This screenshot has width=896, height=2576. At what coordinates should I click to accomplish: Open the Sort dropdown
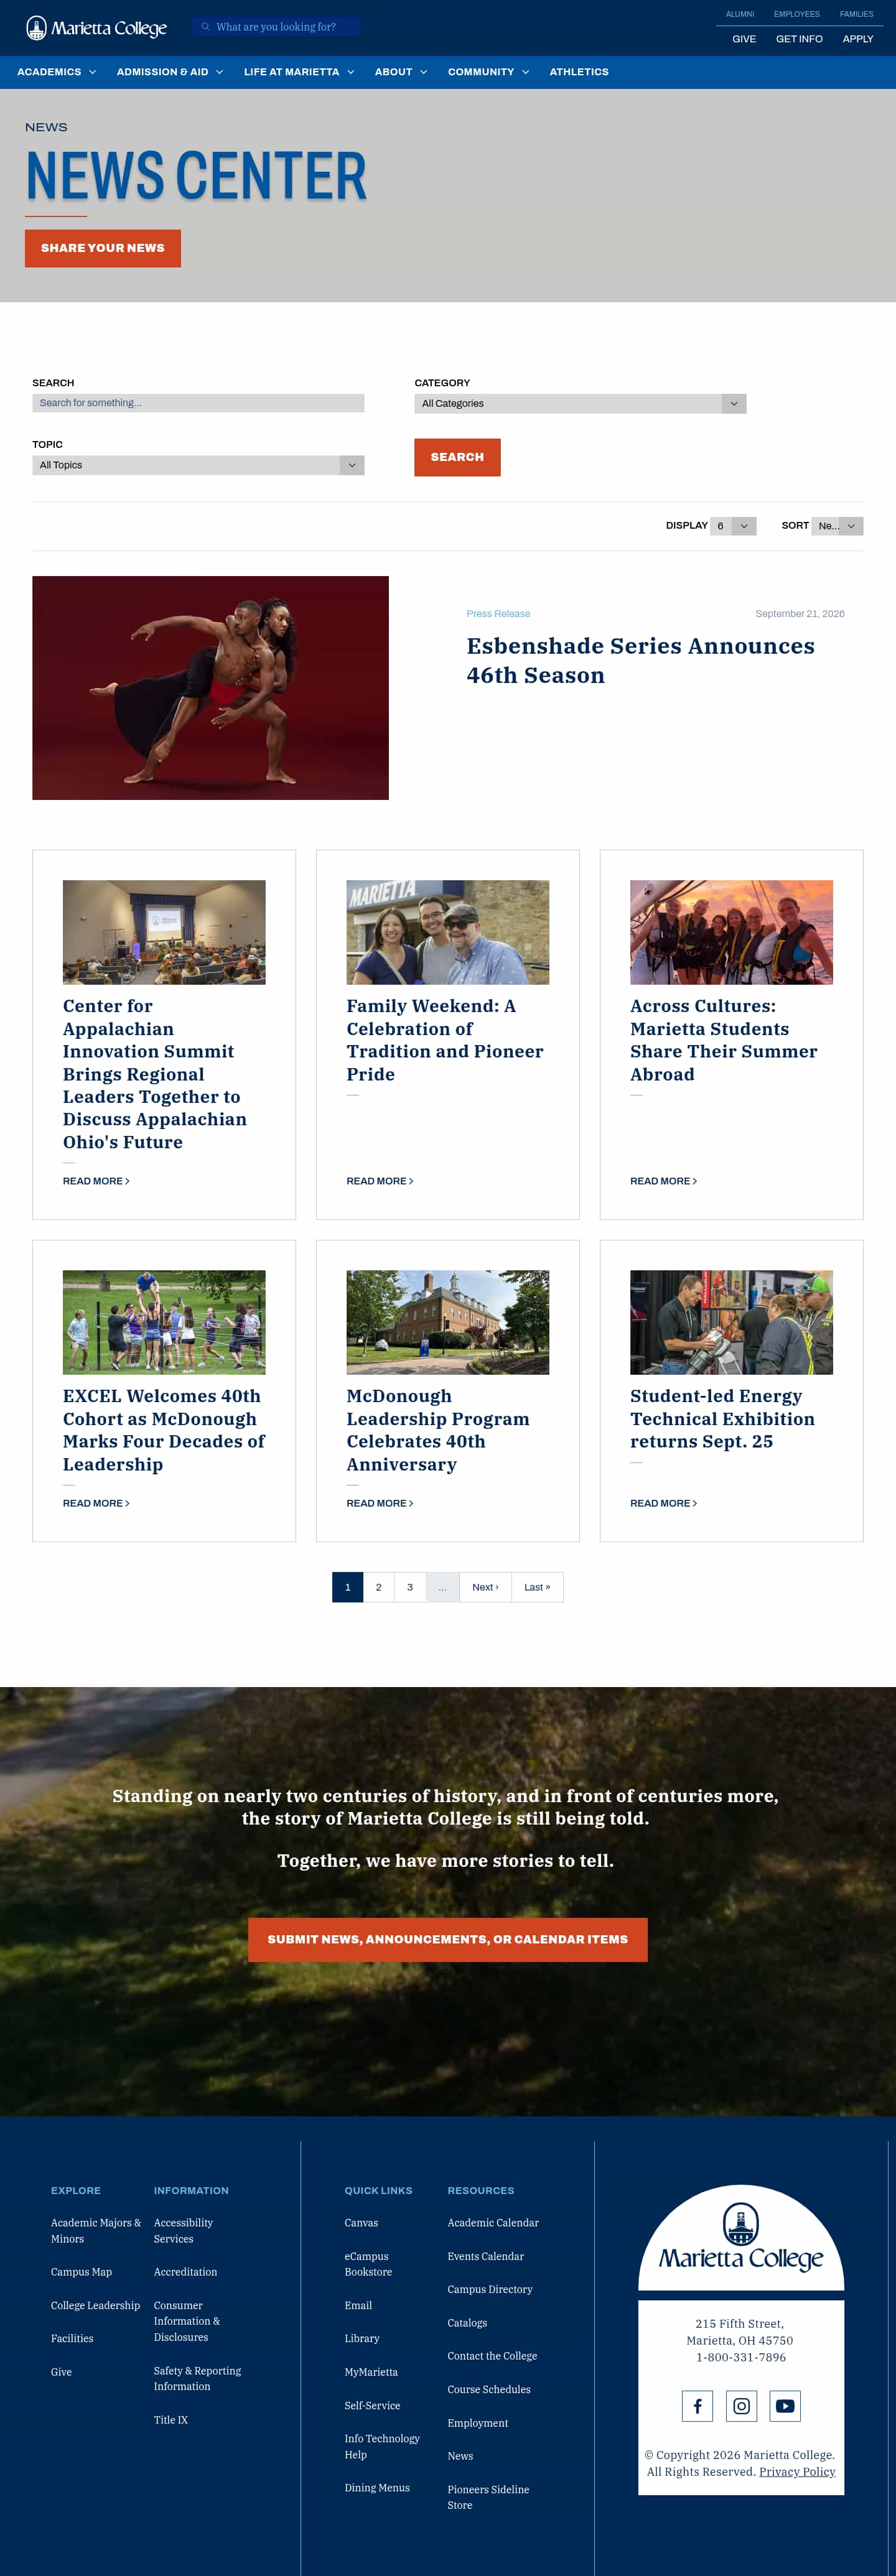(837, 526)
